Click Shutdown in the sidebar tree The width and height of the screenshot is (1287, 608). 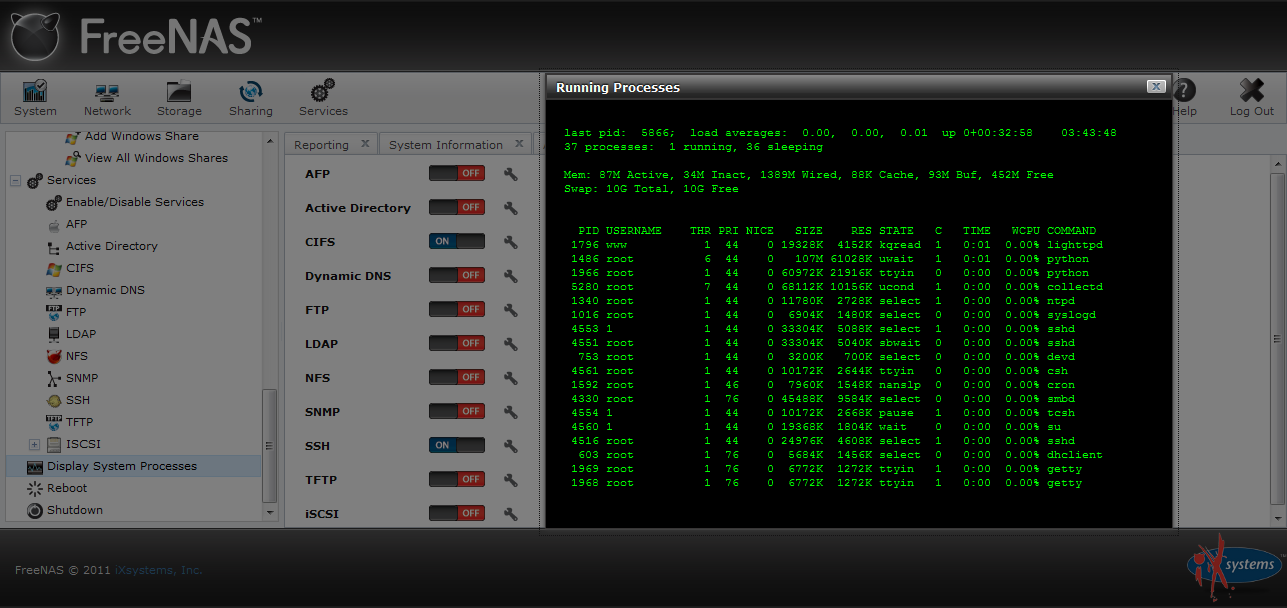tap(75, 510)
